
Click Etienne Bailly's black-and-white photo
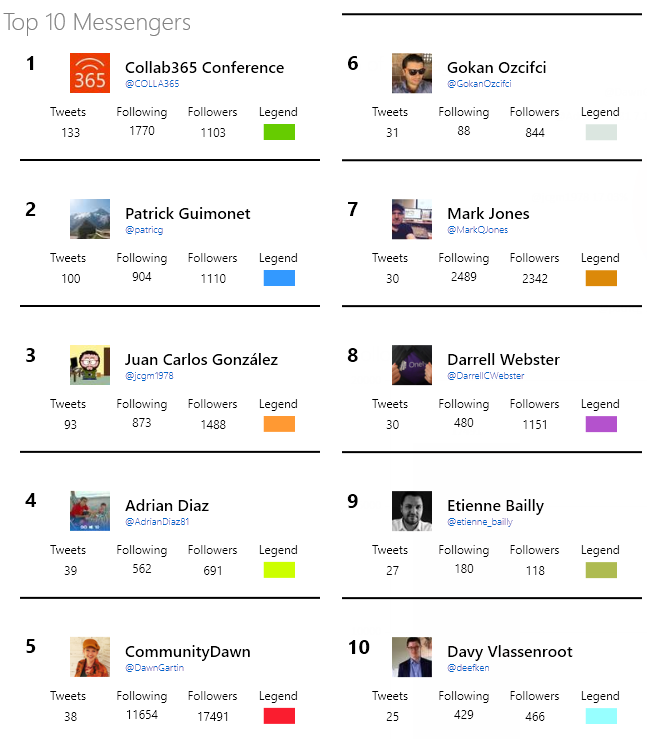tap(412, 511)
